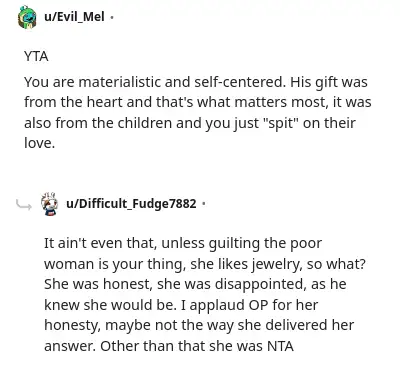The width and height of the screenshot is (400, 381).
Task: Open the Evil_Mel user avatar
Action: click(x=27, y=18)
